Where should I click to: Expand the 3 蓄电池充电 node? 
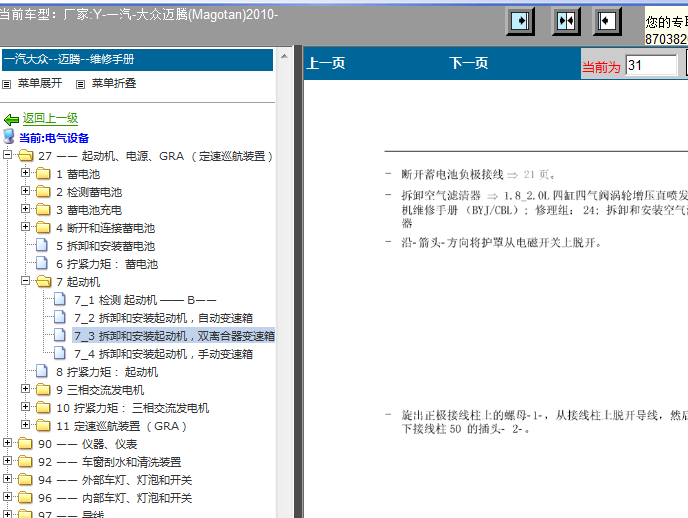tap(25, 208)
